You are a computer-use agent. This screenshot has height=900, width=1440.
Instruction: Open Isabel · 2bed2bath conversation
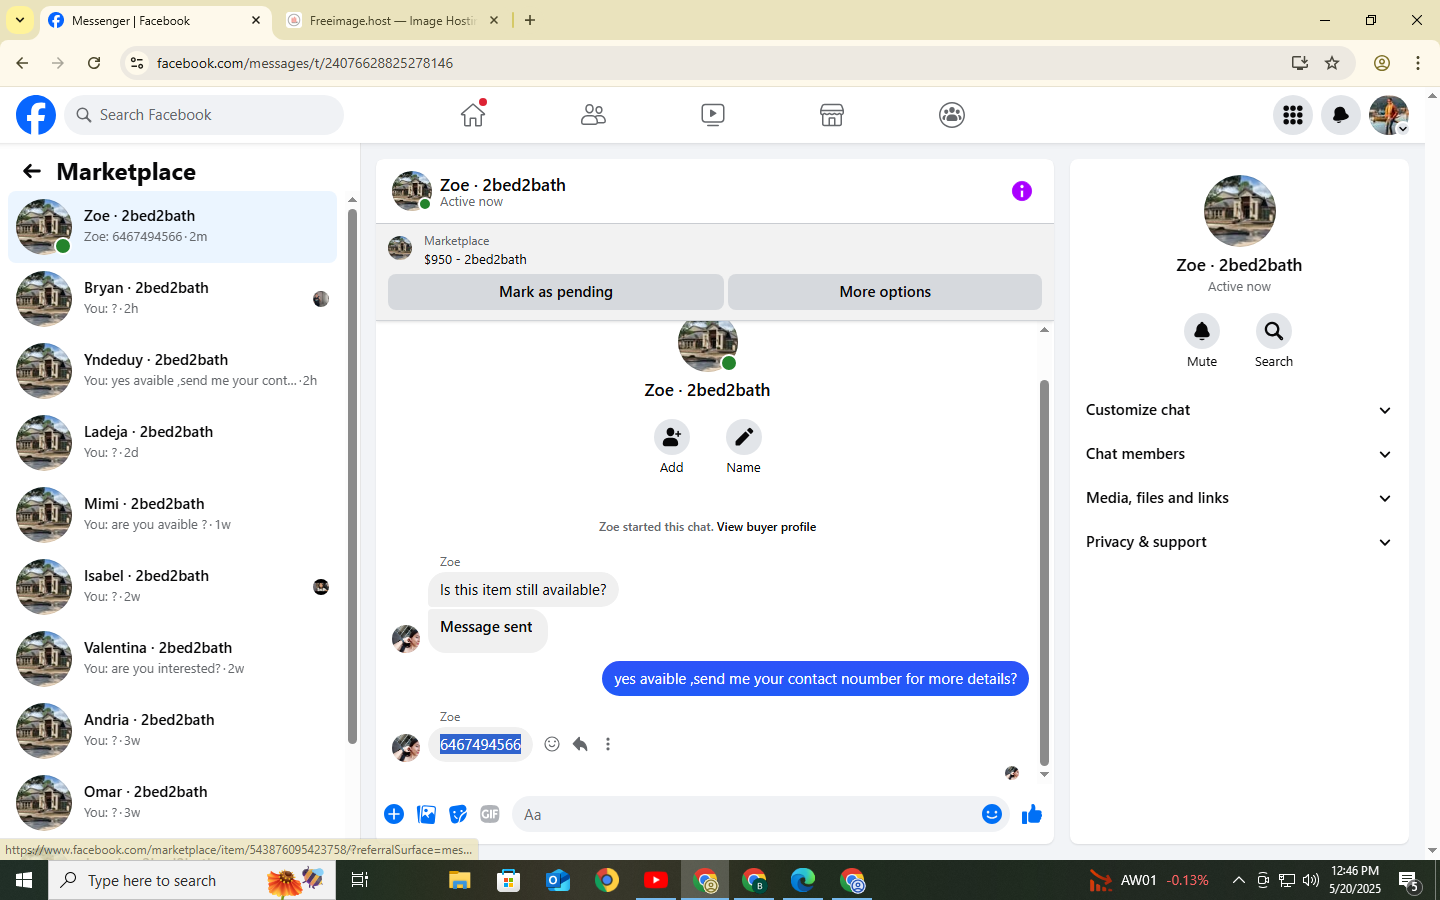[x=172, y=587]
